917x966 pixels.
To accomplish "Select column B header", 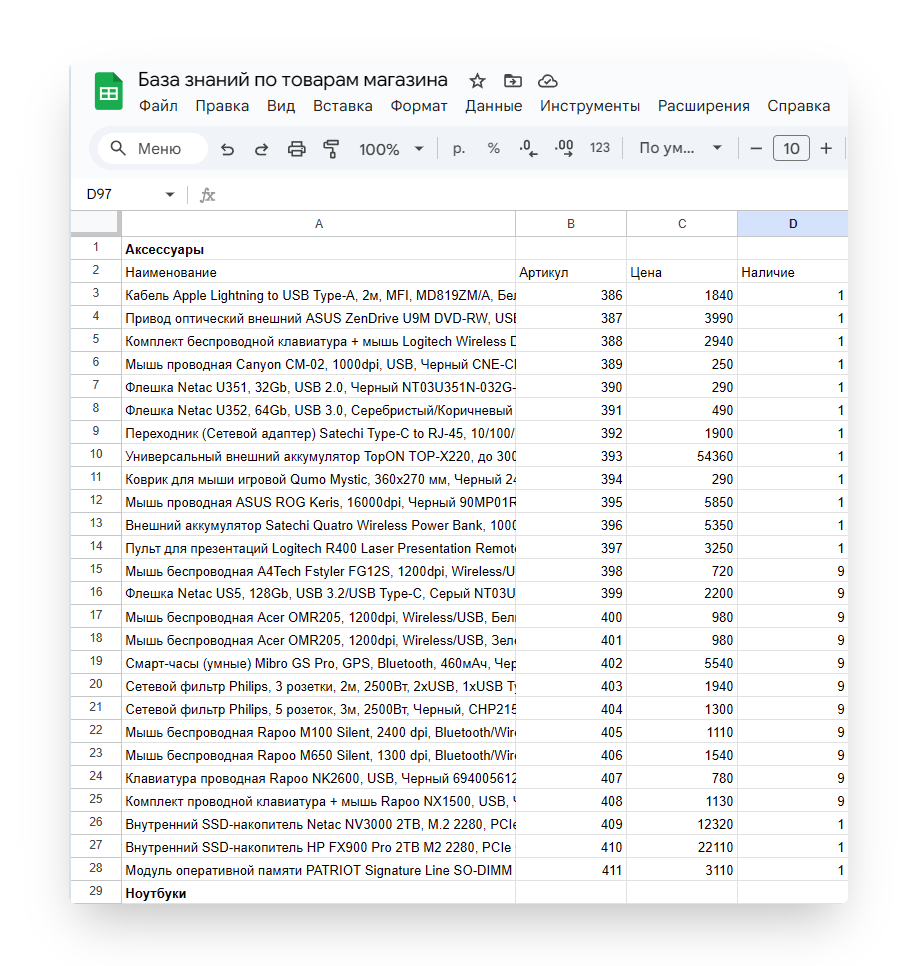I will tap(571, 224).
